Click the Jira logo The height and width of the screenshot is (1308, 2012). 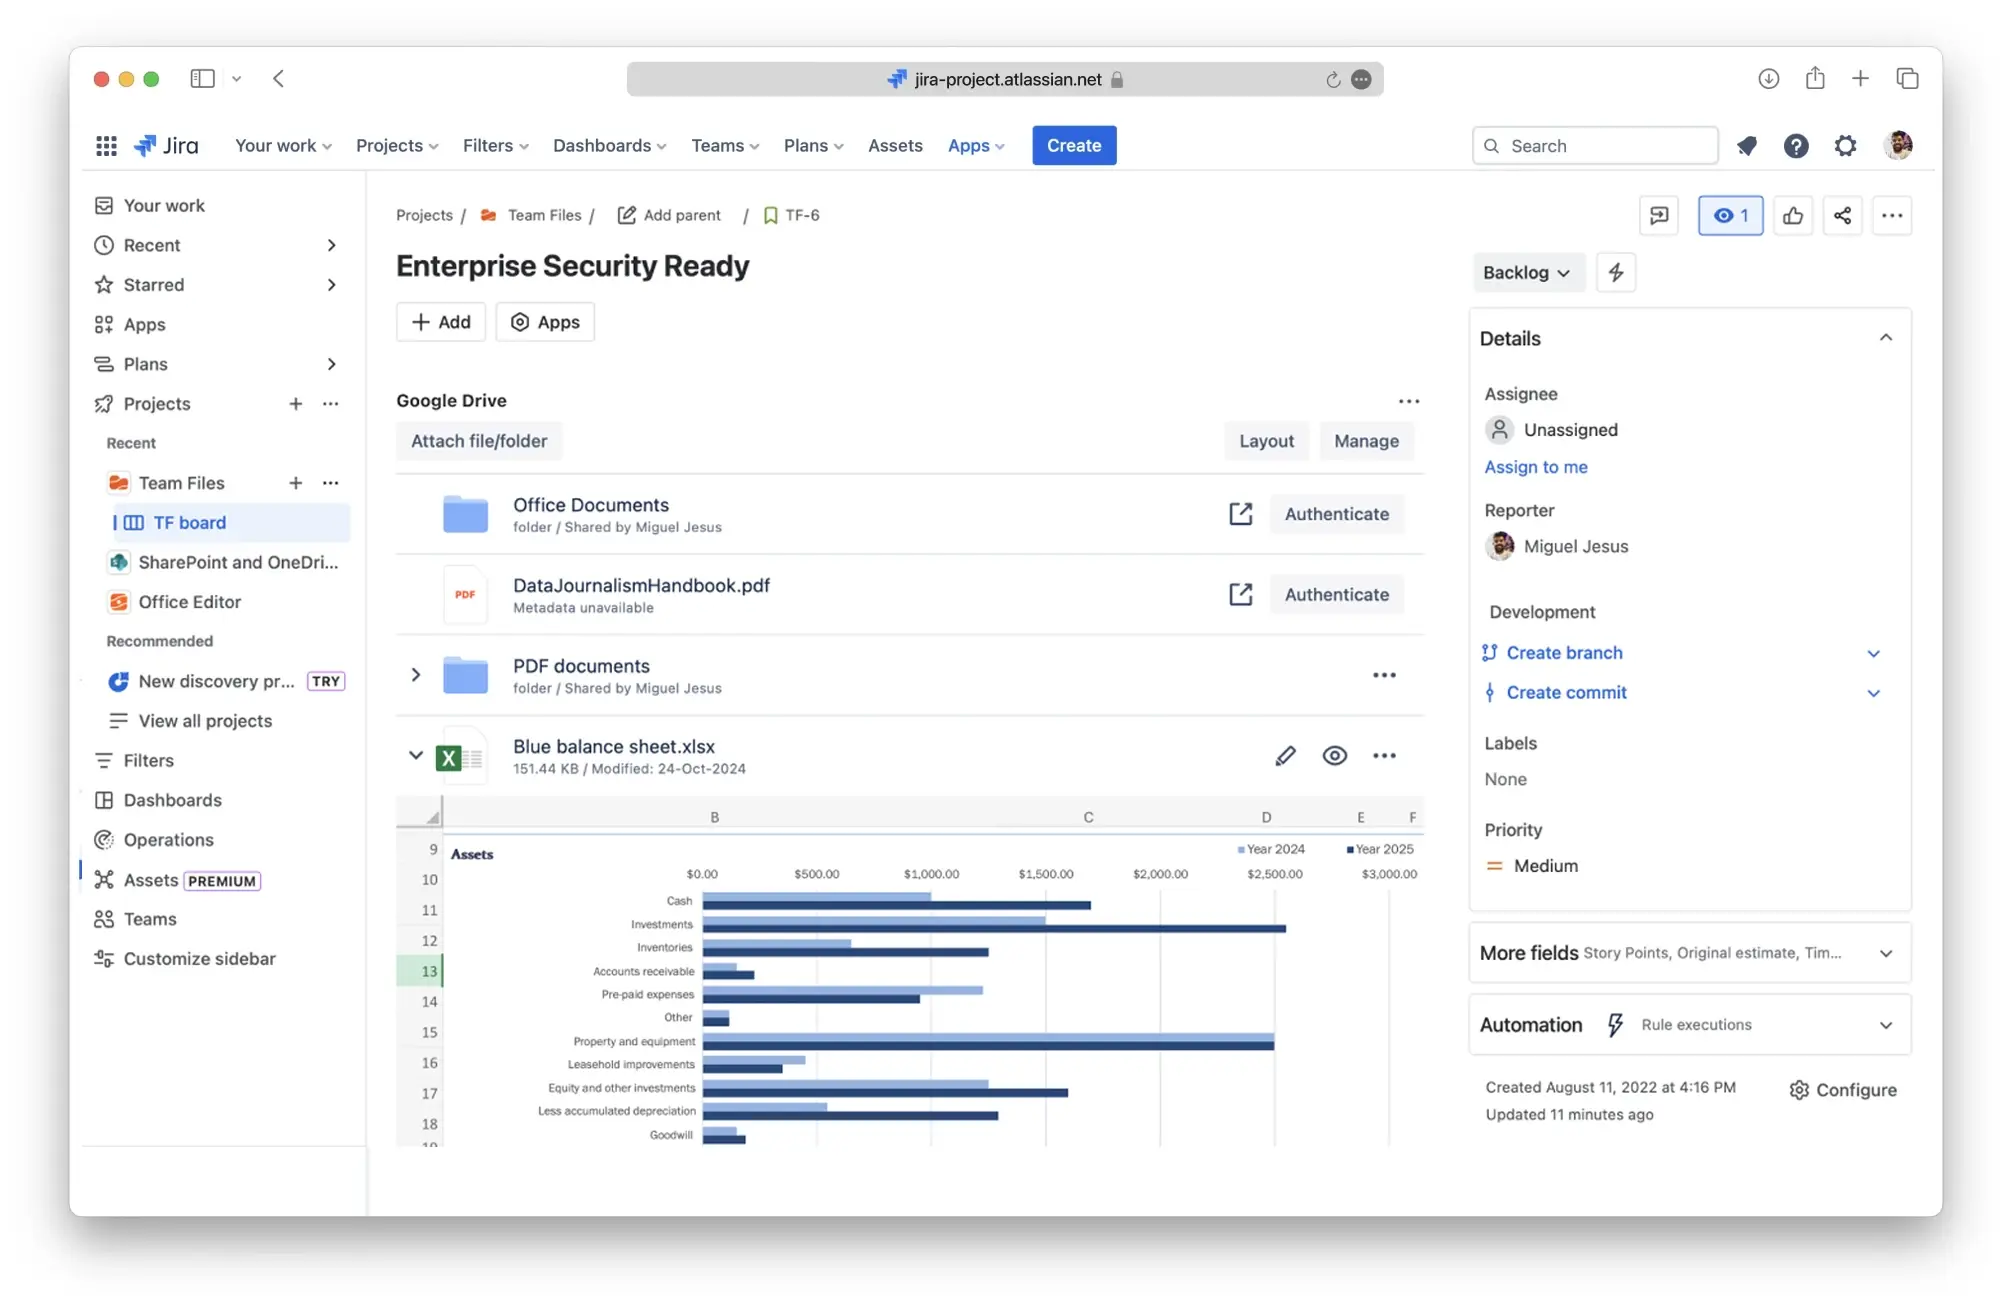tap(166, 146)
